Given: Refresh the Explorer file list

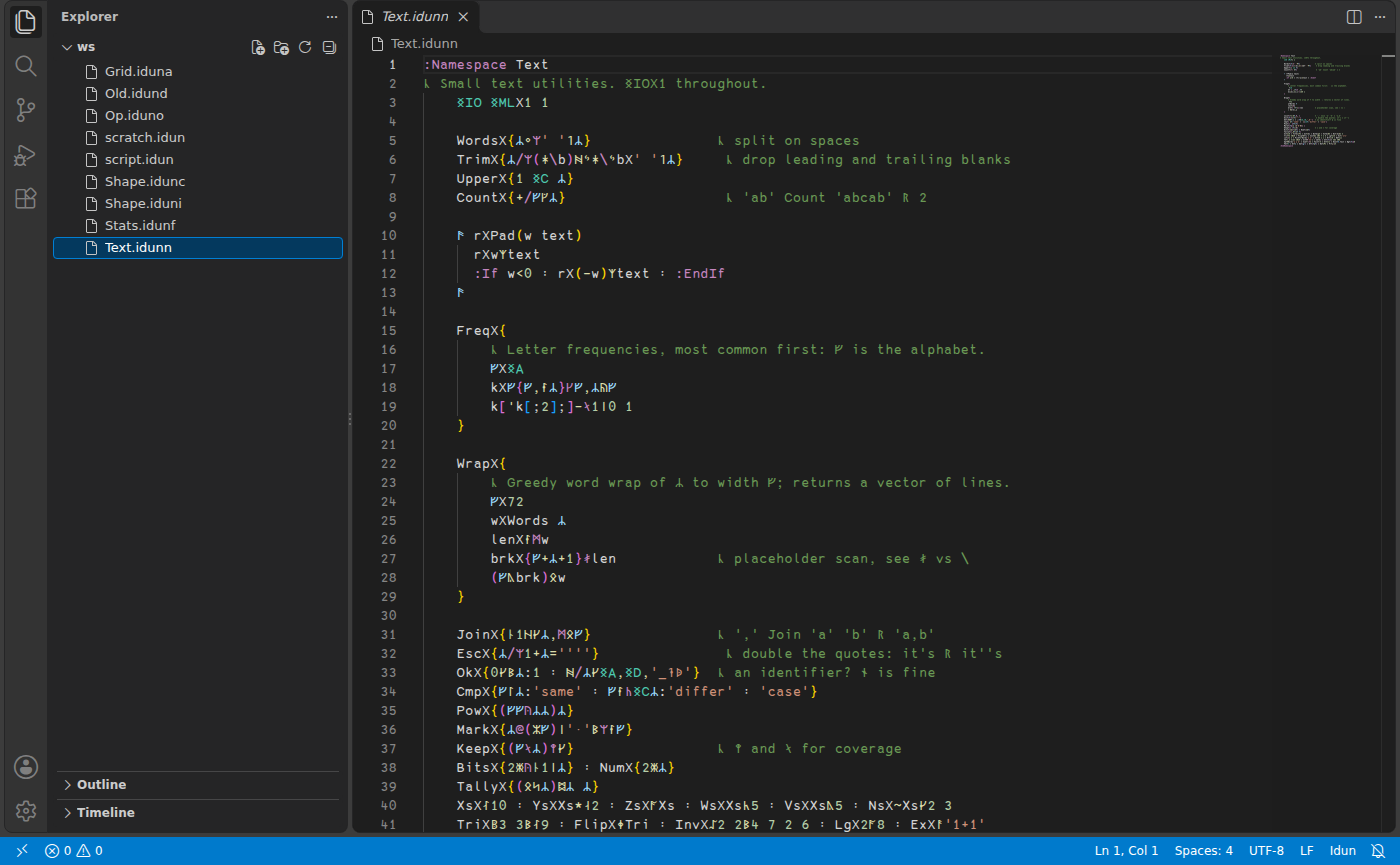Looking at the screenshot, I should [x=305, y=47].
